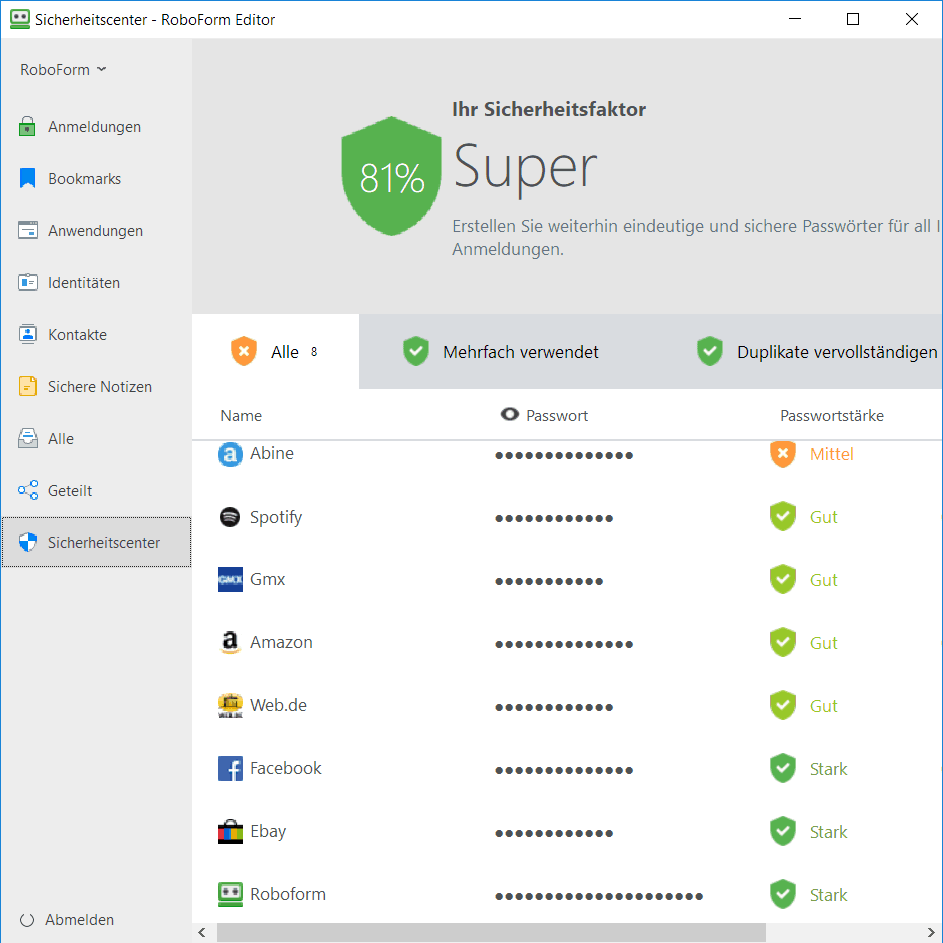Click the Stark rating text for Roboform

828,895
